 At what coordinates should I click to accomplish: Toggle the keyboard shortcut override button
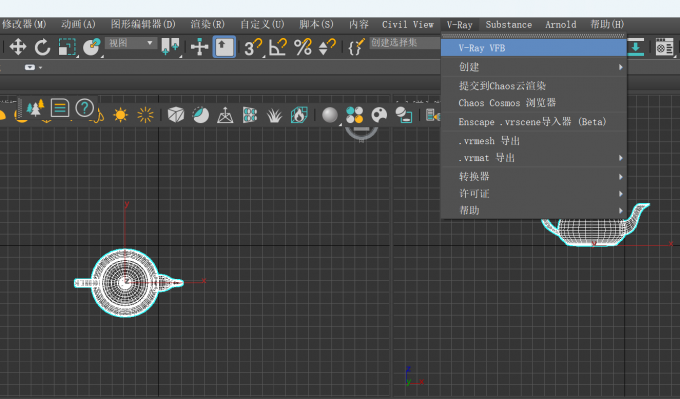[224, 47]
